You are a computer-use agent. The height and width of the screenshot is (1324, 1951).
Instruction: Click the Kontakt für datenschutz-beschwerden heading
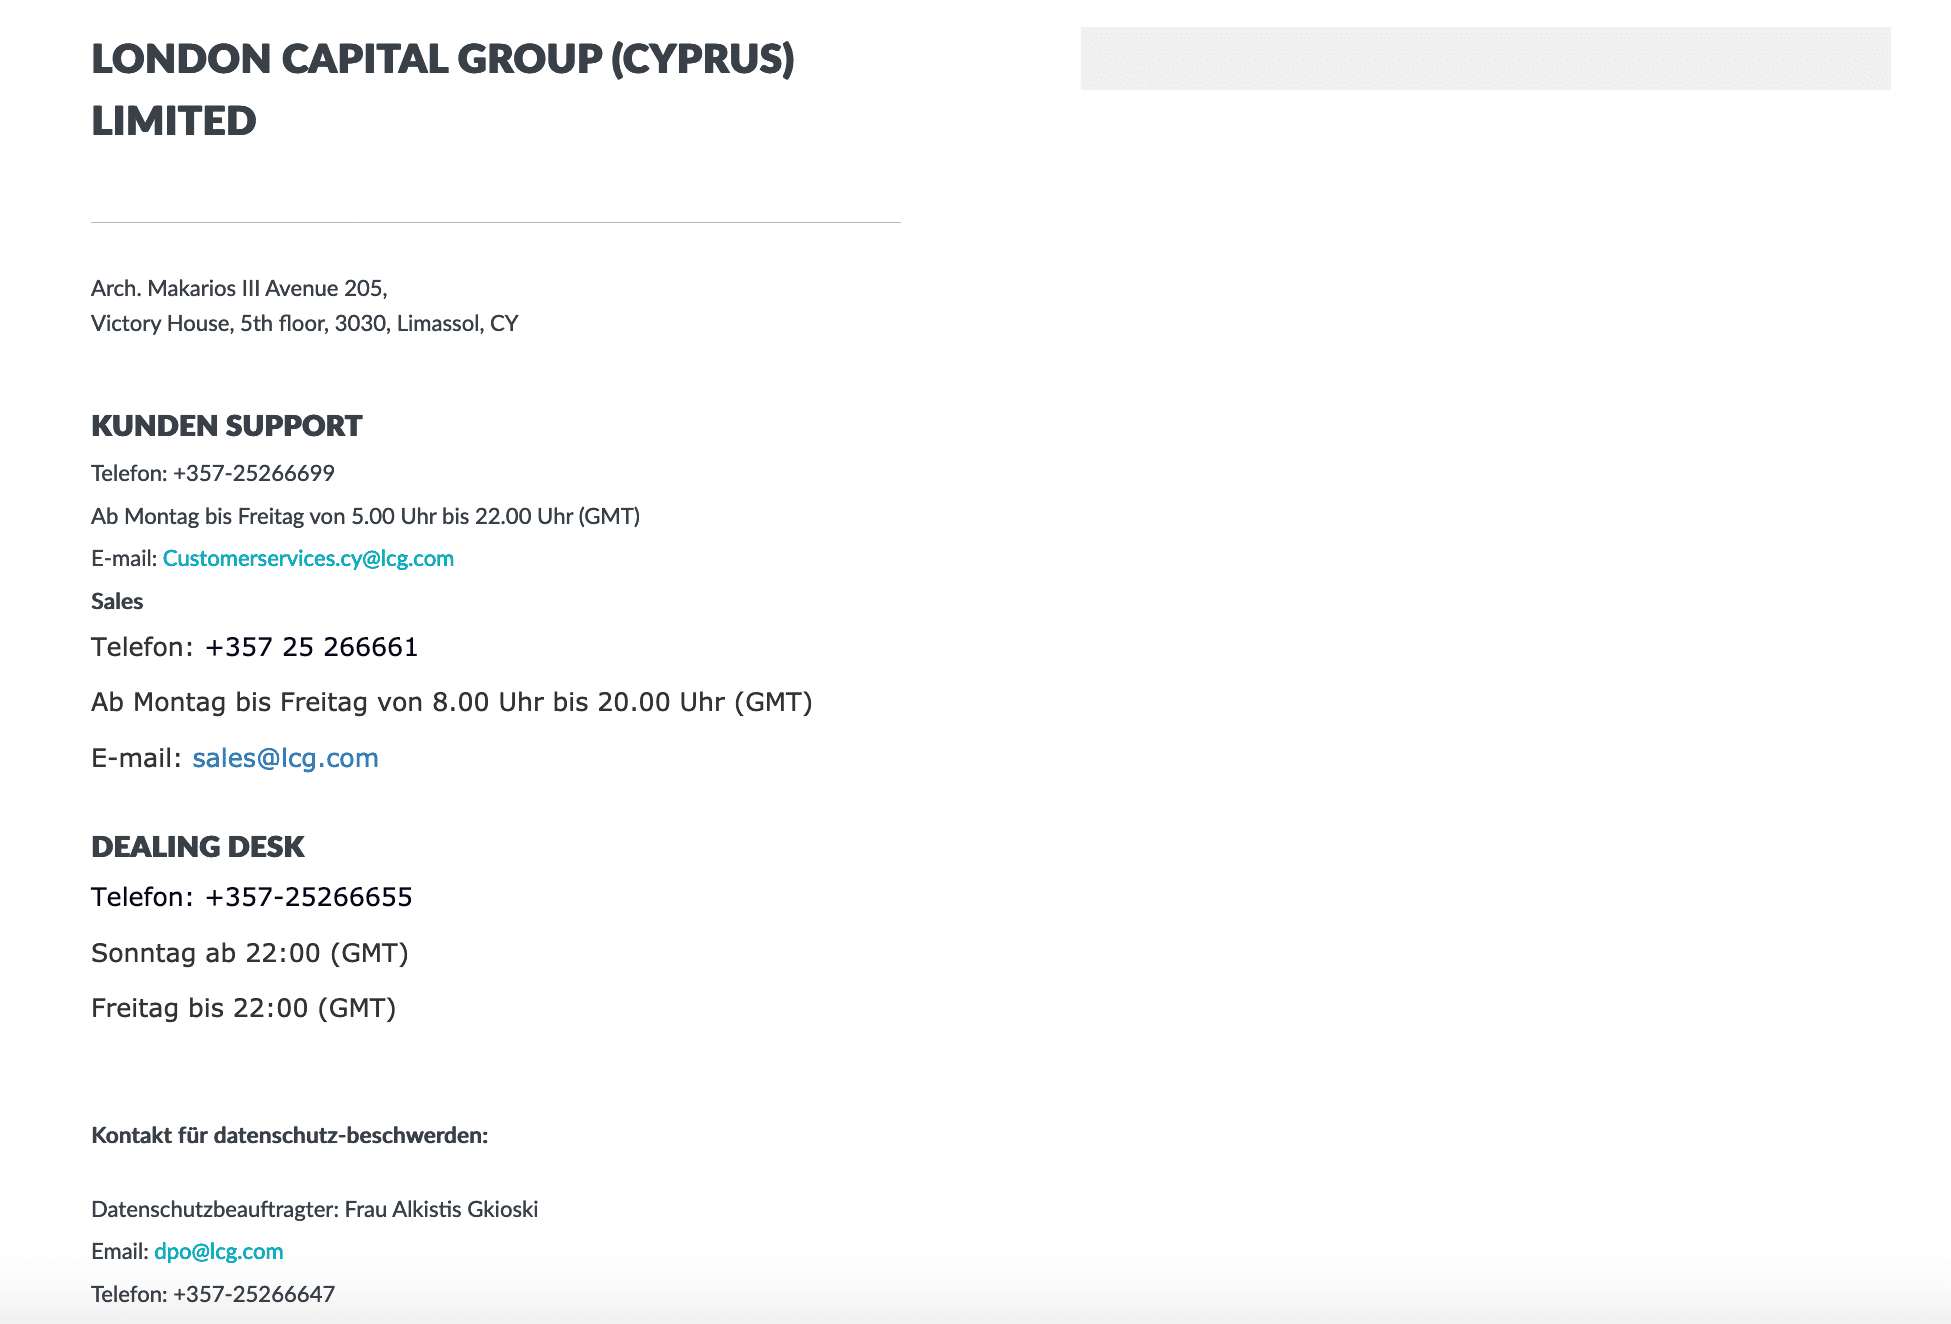pyautogui.click(x=289, y=1135)
